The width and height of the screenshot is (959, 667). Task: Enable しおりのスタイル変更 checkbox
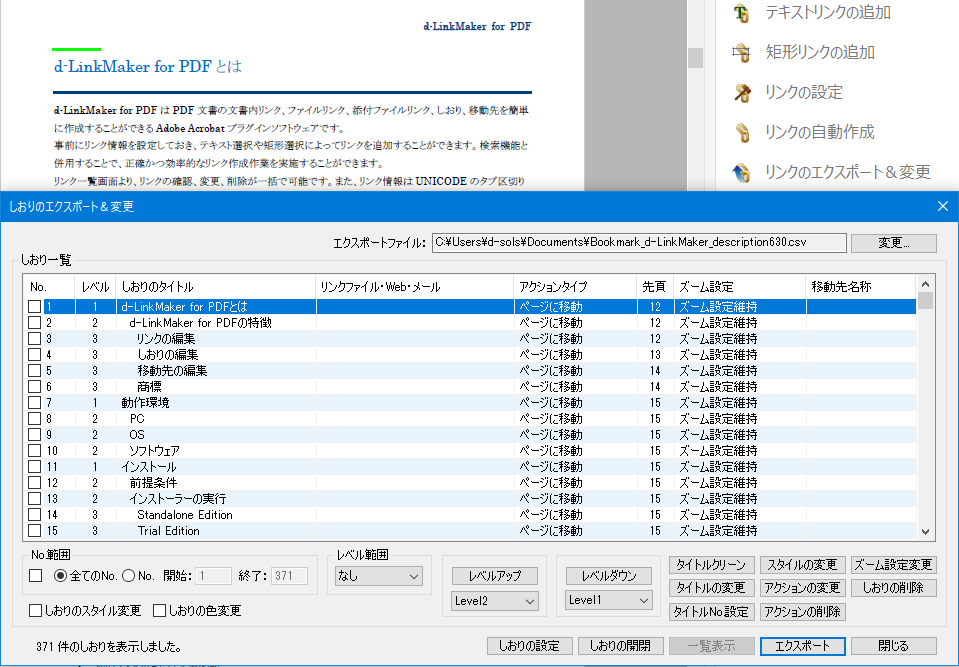pos(35,611)
